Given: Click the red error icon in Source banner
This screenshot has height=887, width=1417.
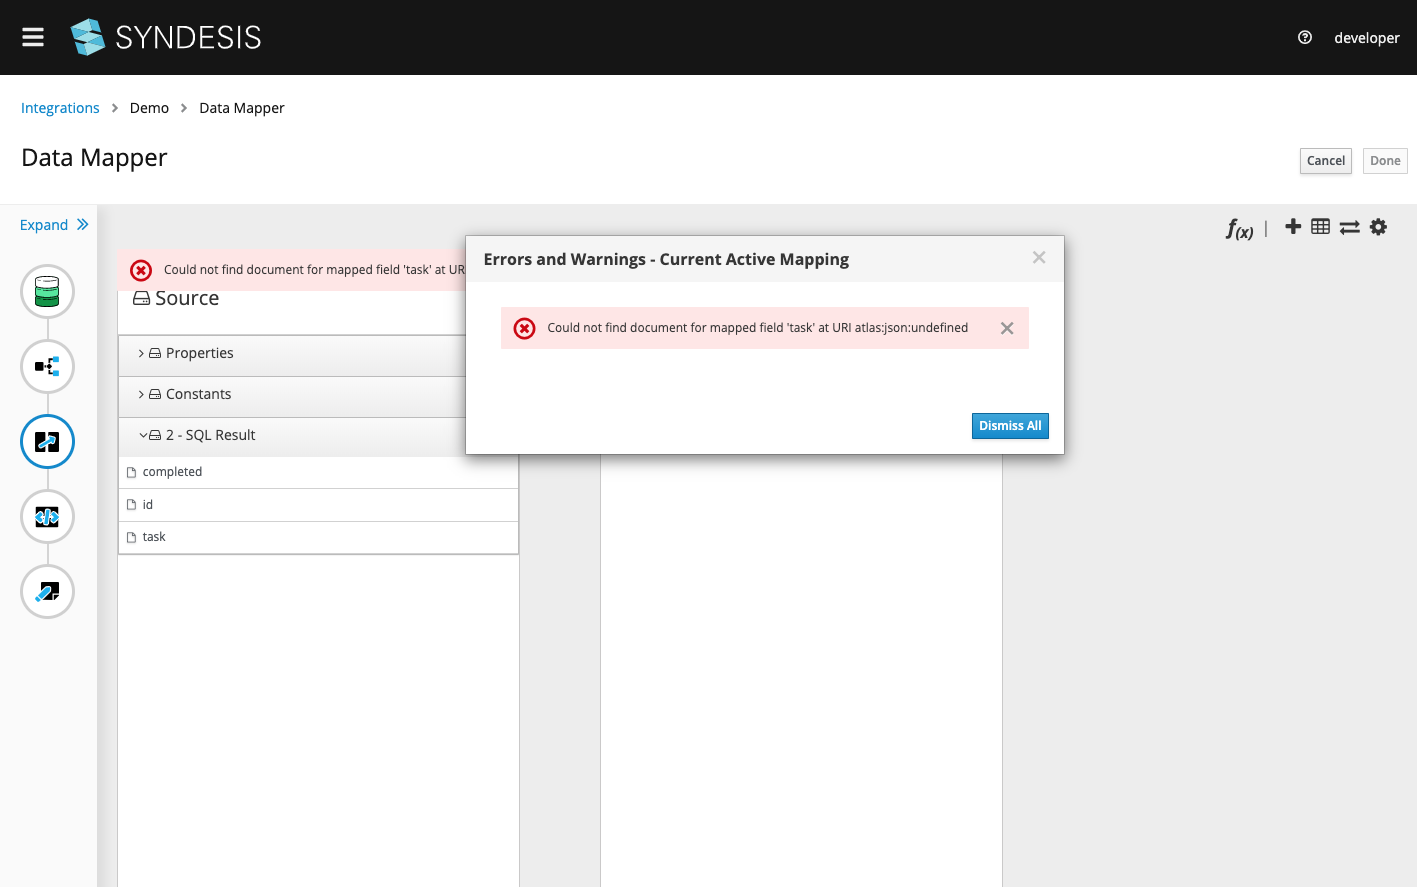Looking at the screenshot, I should (141, 270).
